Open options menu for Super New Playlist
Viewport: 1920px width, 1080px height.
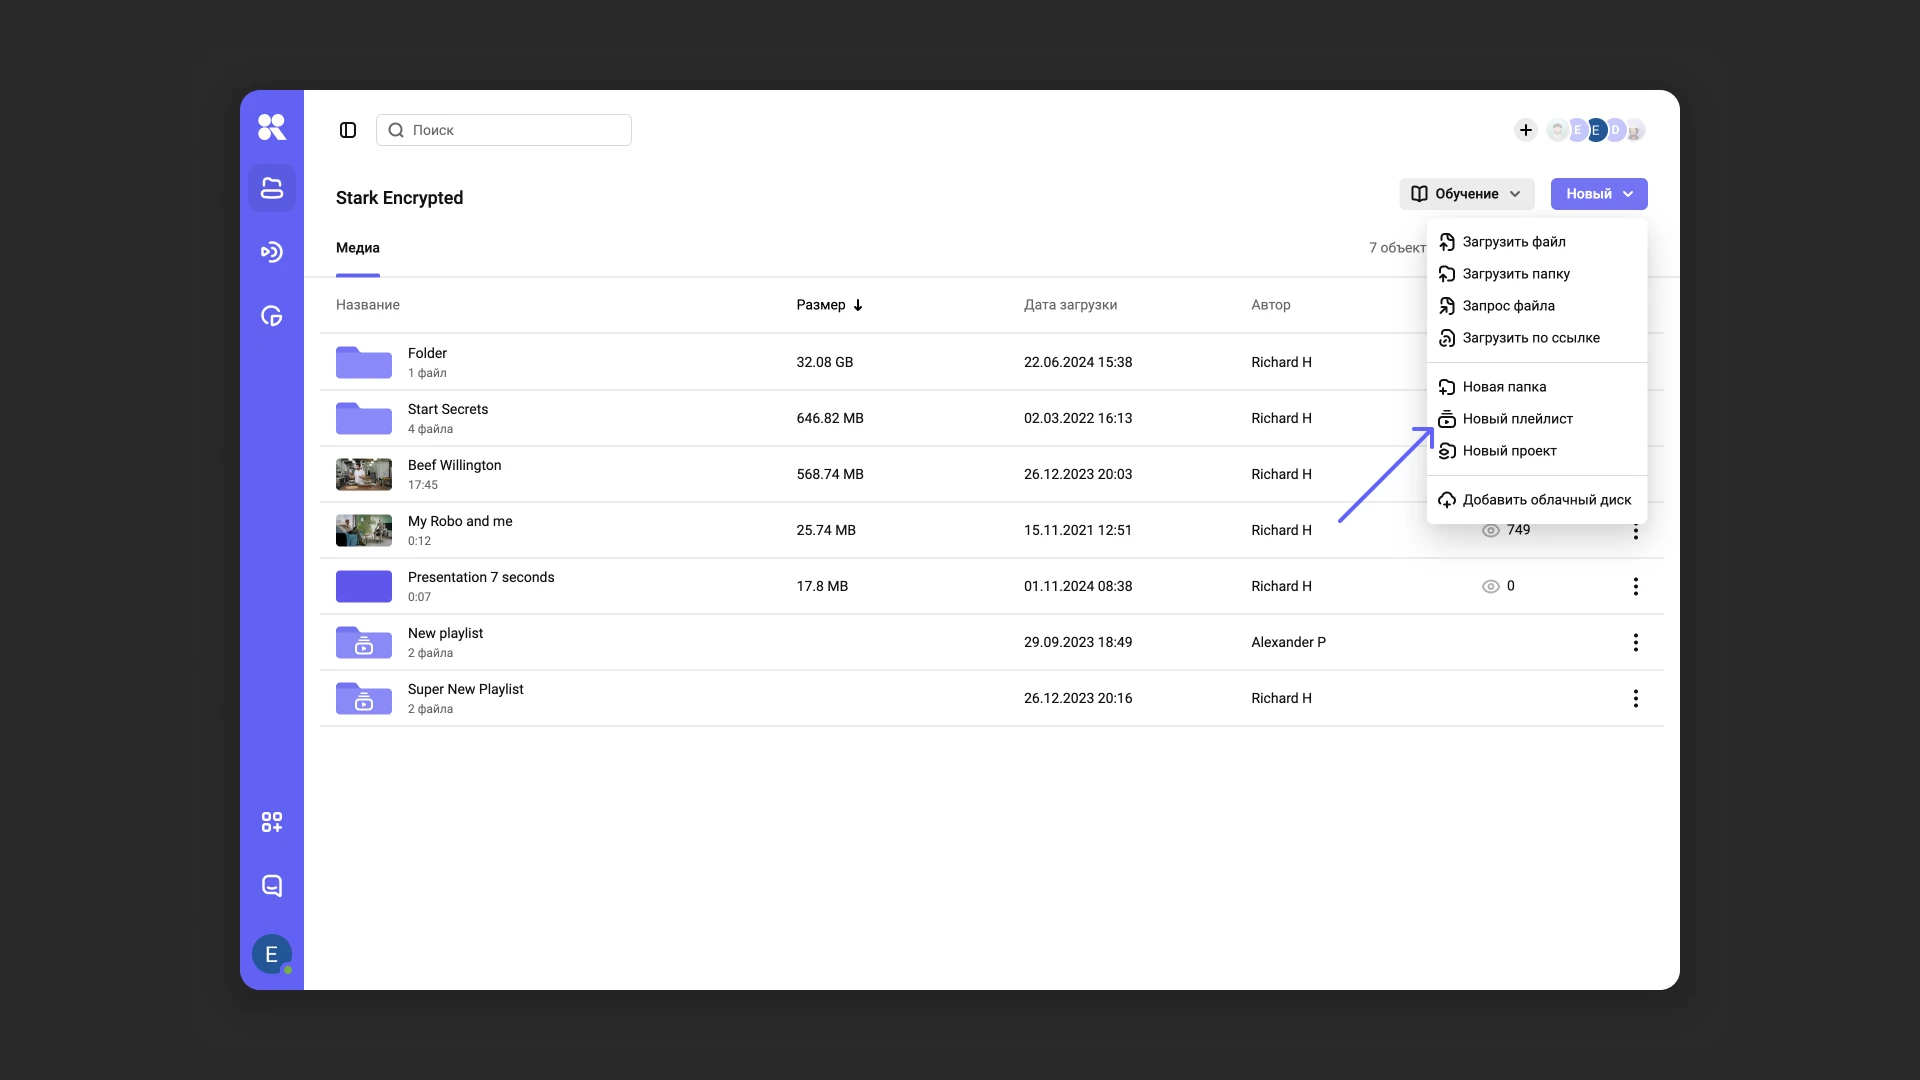pos(1635,699)
